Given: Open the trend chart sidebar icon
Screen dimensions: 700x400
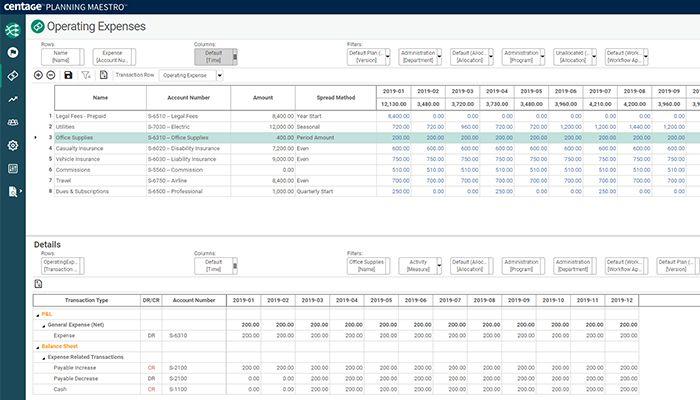Looking at the screenshot, I should coord(12,99).
